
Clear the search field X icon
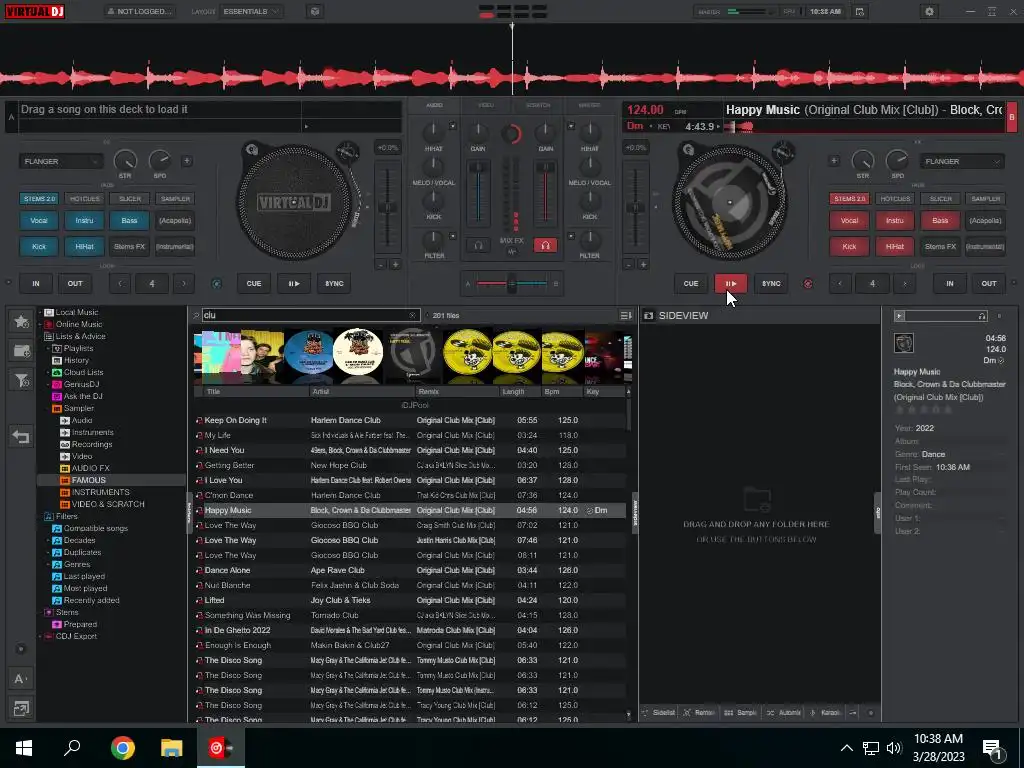coord(412,315)
